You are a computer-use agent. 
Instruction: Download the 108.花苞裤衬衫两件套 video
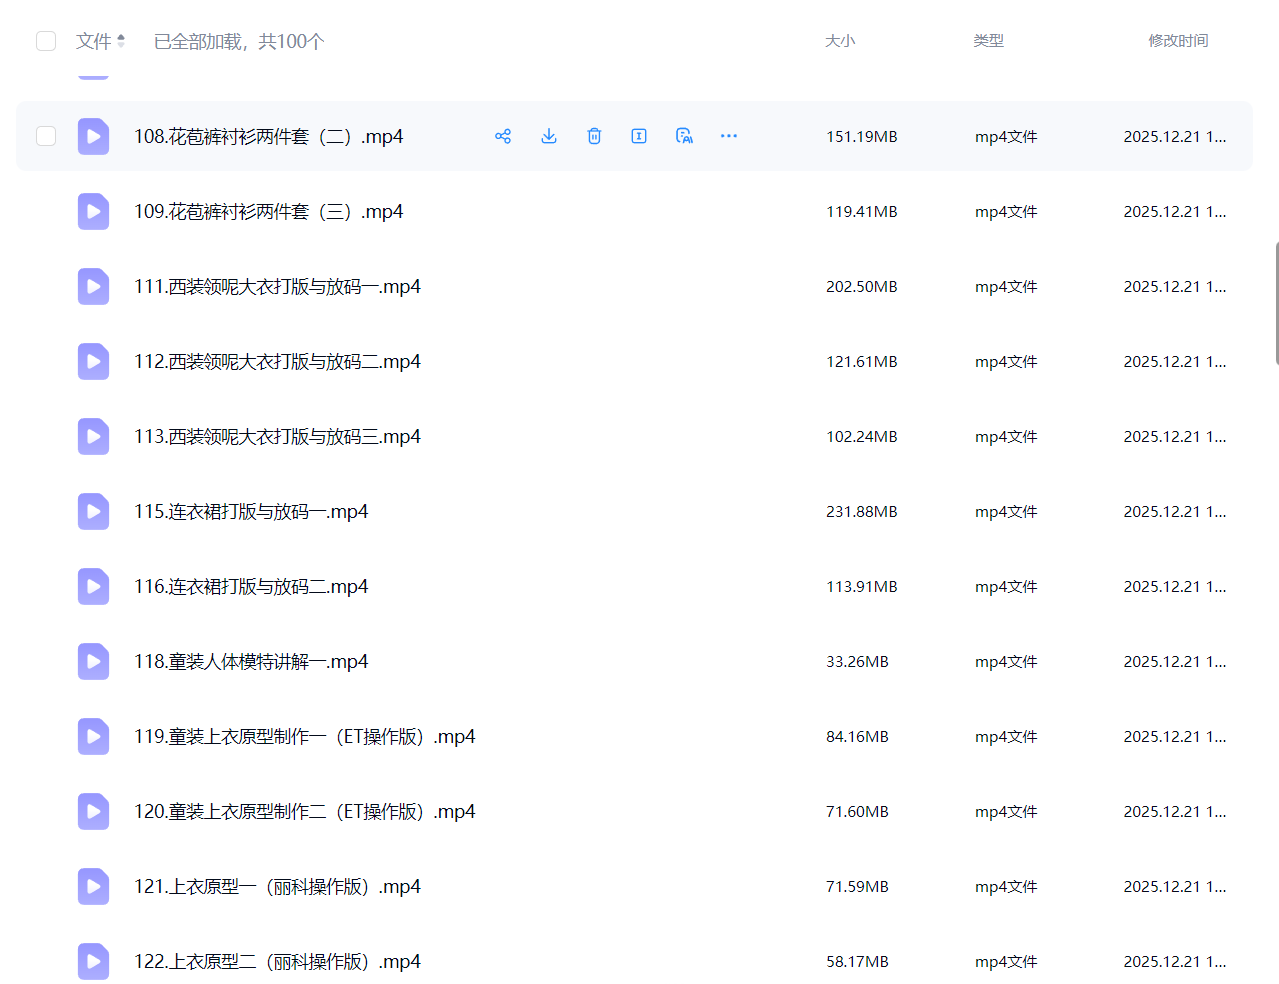click(549, 136)
